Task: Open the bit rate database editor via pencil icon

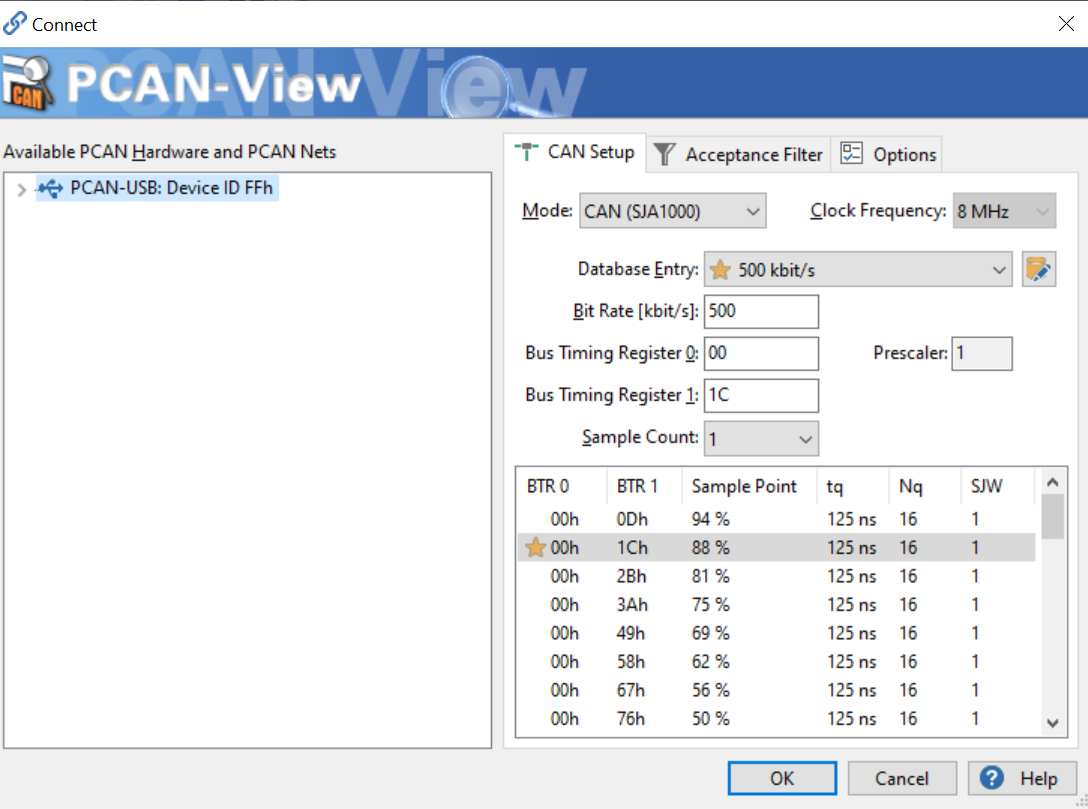Action: click(1039, 269)
